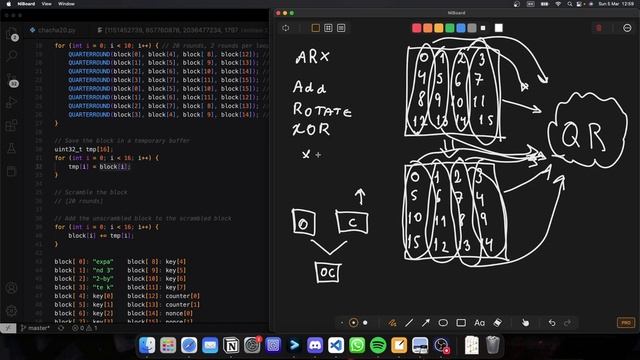Click the remote window status button
The image size is (640, 360).
(x=8, y=328)
